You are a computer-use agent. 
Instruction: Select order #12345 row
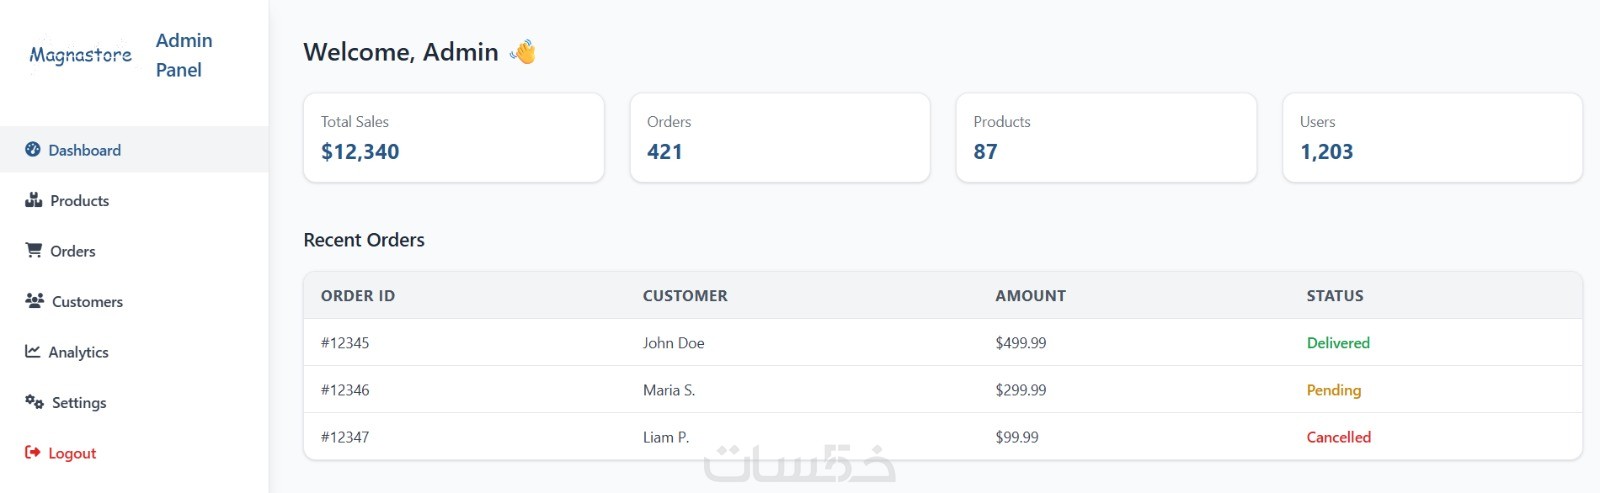pos(345,343)
